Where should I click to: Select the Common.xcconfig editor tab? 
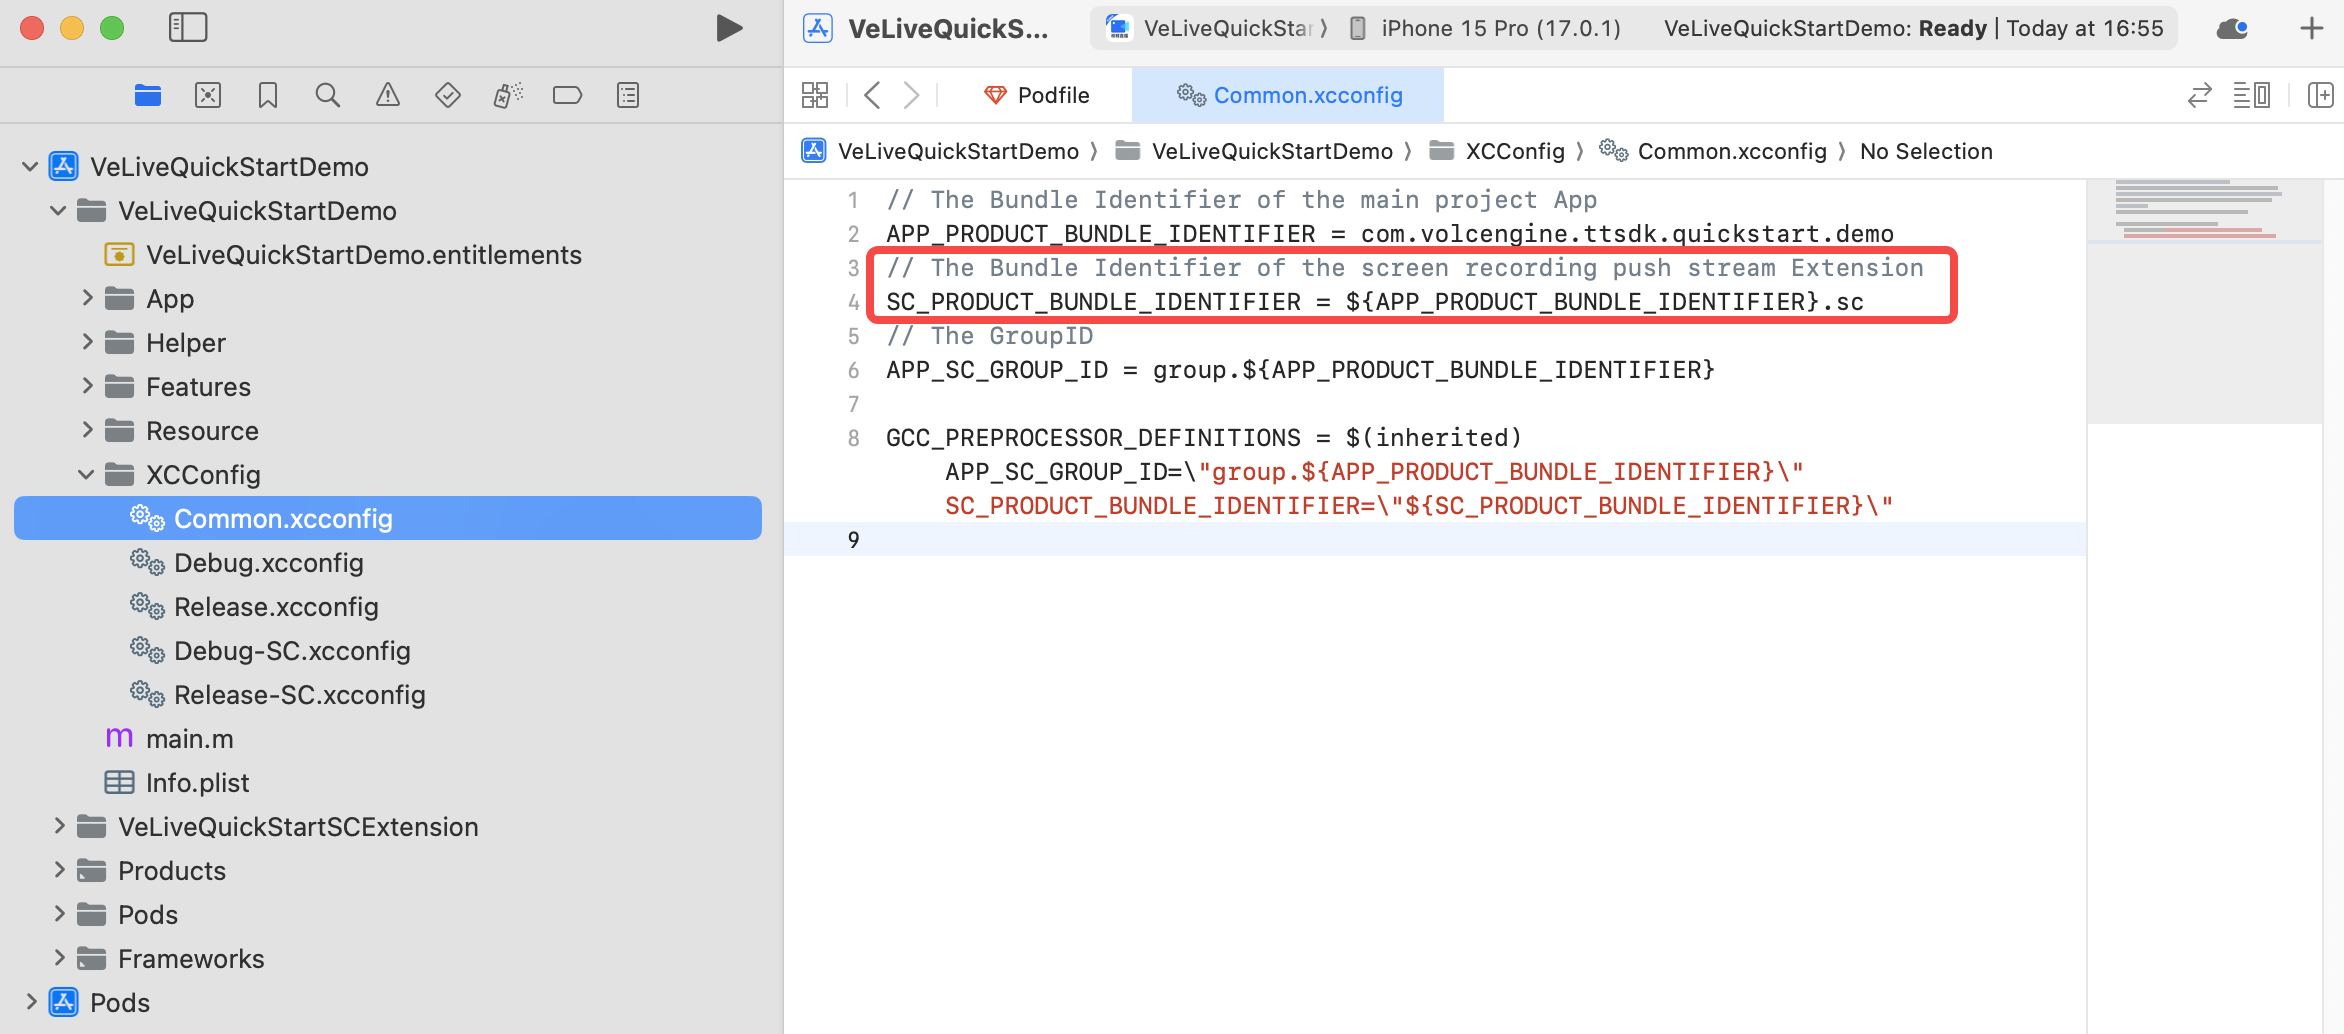tap(1288, 95)
